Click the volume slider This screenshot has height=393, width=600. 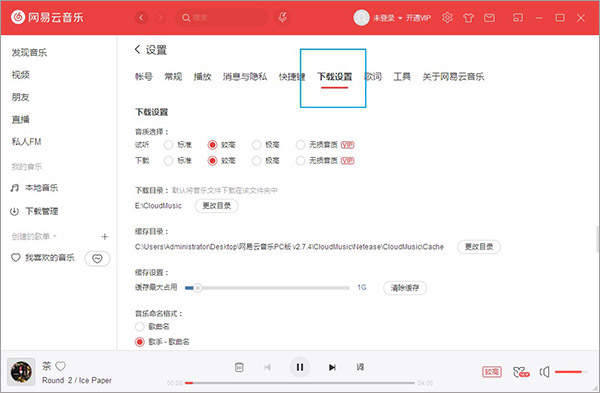pyautogui.click(x=571, y=372)
